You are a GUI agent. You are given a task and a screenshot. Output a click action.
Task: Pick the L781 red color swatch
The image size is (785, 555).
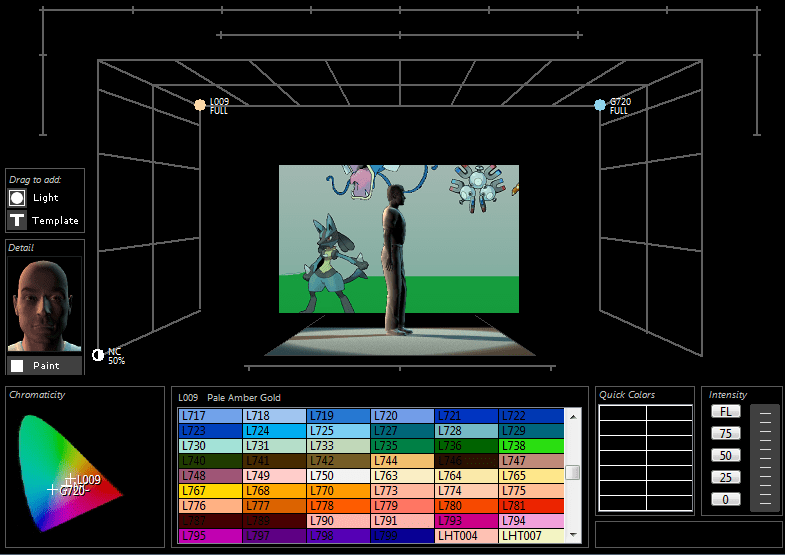coord(531,505)
